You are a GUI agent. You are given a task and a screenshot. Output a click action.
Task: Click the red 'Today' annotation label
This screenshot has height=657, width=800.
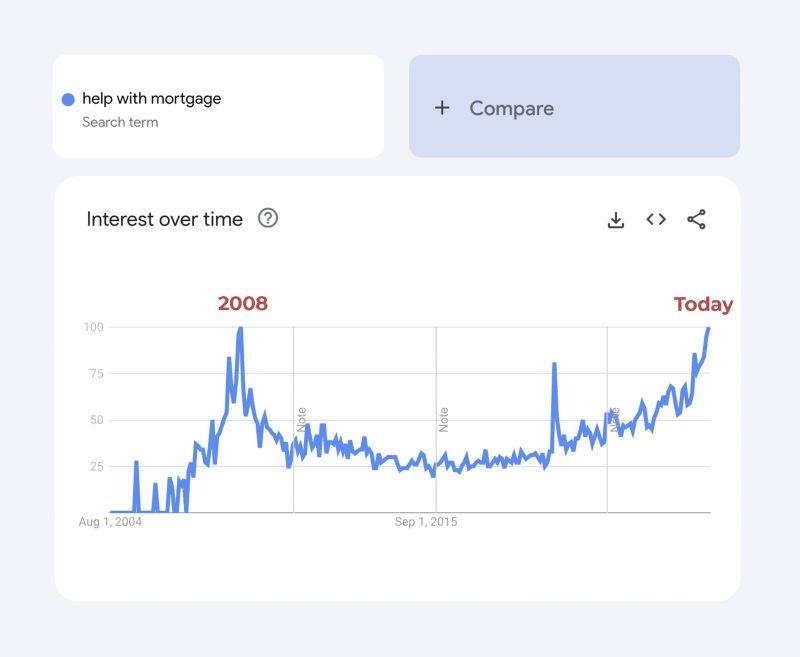(x=704, y=304)
